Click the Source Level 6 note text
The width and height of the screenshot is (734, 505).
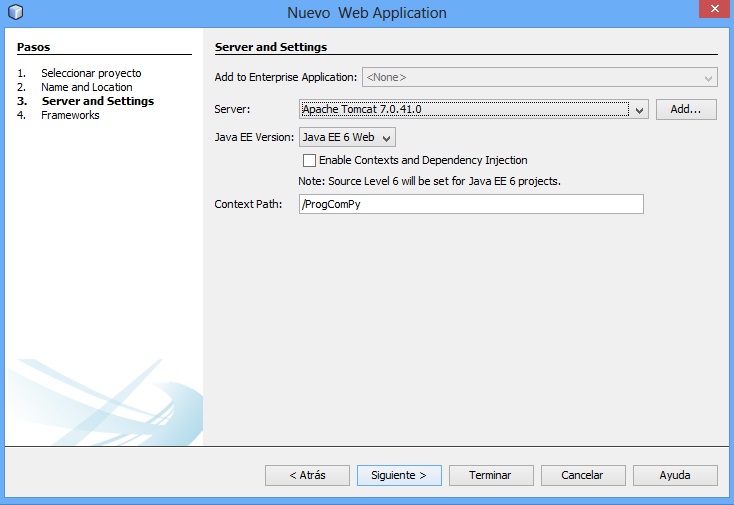pyautogui.click(x=429, y=181)
